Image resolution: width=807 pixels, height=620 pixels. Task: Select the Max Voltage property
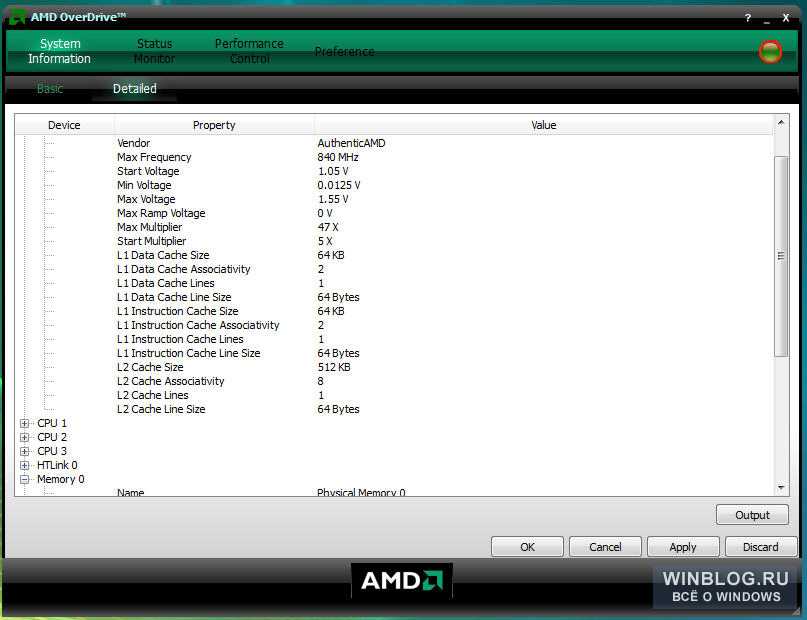pyautogui.click(x=146, y=199)
